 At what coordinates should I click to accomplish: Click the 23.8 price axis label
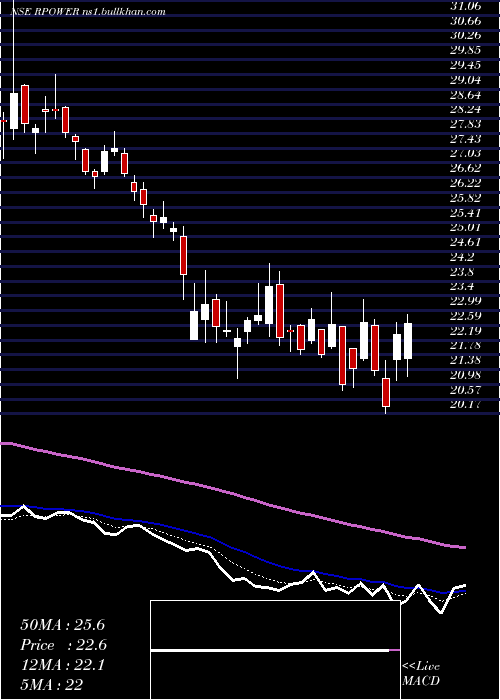tap(463, 271)
